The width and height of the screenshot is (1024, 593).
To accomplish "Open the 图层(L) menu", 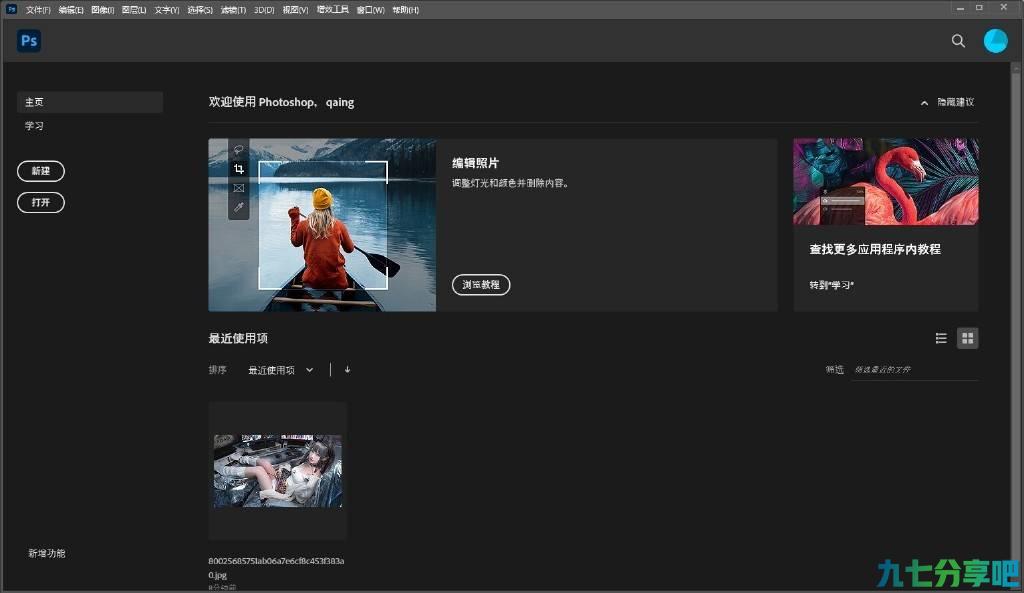I will (x=134, y=10).
